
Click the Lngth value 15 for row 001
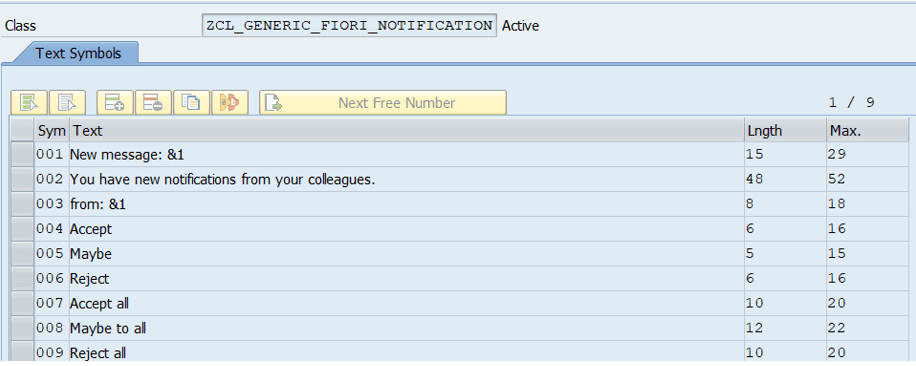click(x=755, y=155)
